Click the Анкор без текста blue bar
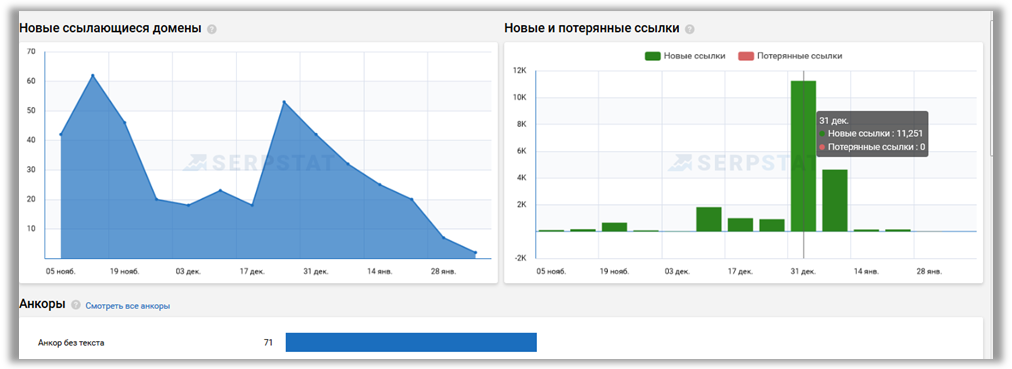The image size is (1012, 369). click(411, 343)
